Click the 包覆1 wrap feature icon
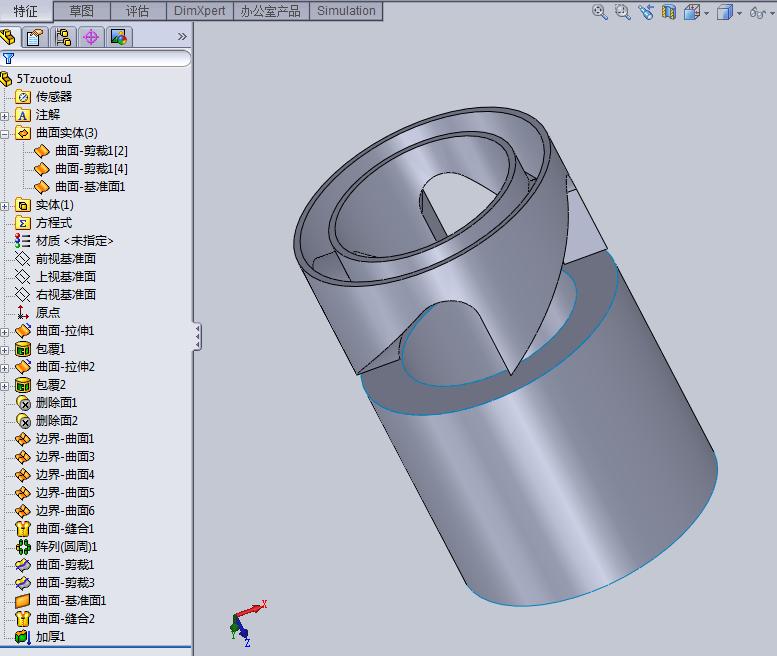 tap(23, 349)
